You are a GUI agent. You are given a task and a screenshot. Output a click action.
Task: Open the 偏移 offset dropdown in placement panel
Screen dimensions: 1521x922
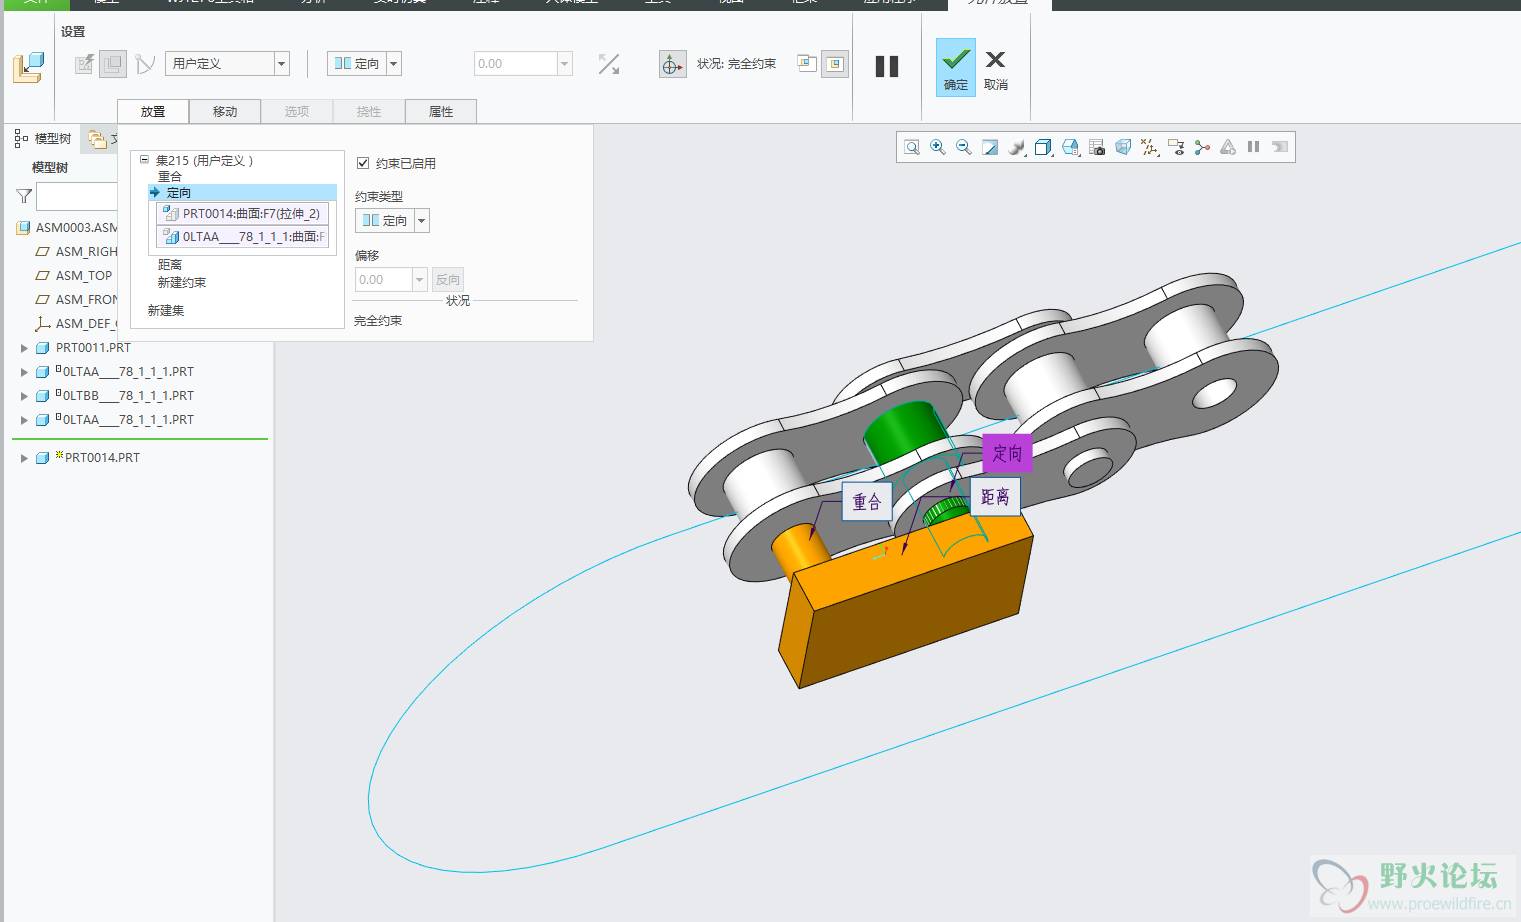(420, 280)
